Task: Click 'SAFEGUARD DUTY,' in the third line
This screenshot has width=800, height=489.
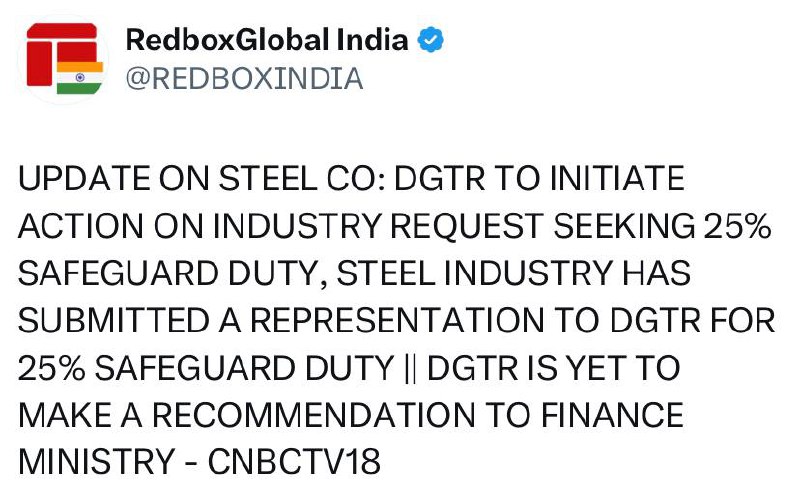Action: (172, 274)
